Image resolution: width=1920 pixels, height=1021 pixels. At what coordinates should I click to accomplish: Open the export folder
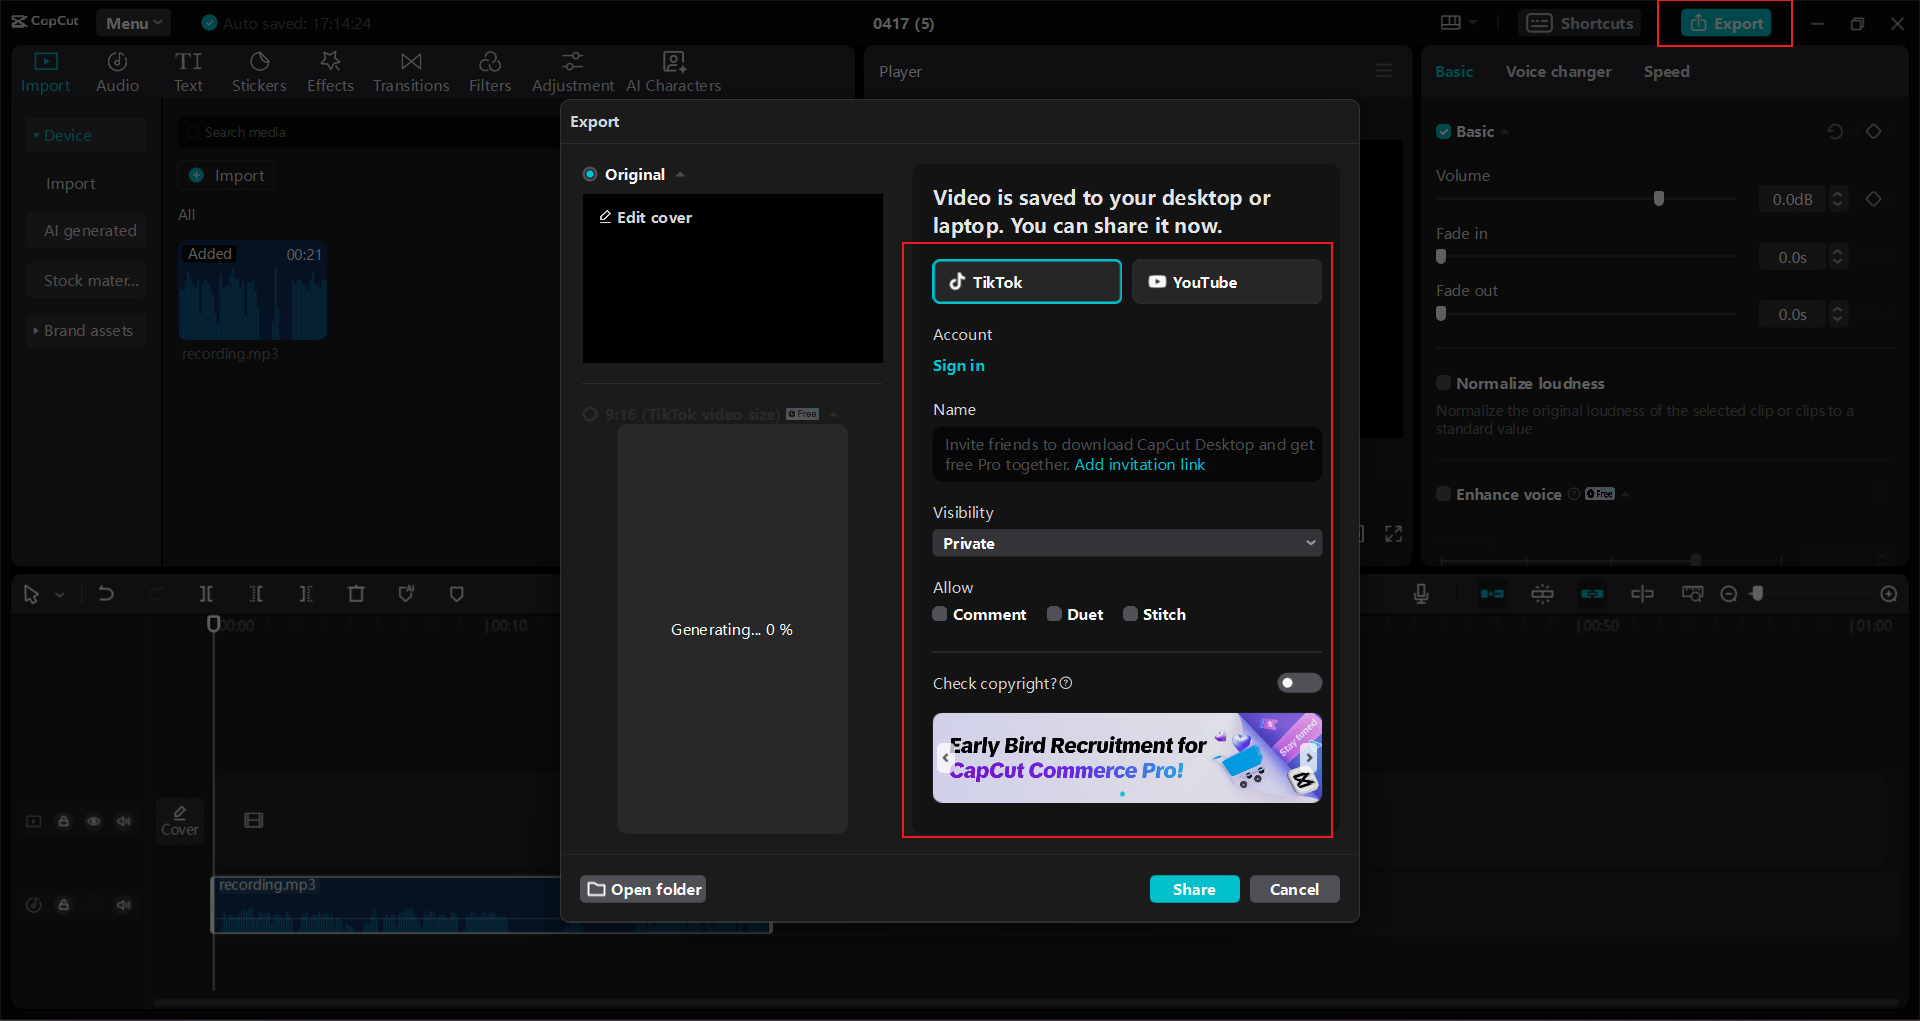(644, 889)
